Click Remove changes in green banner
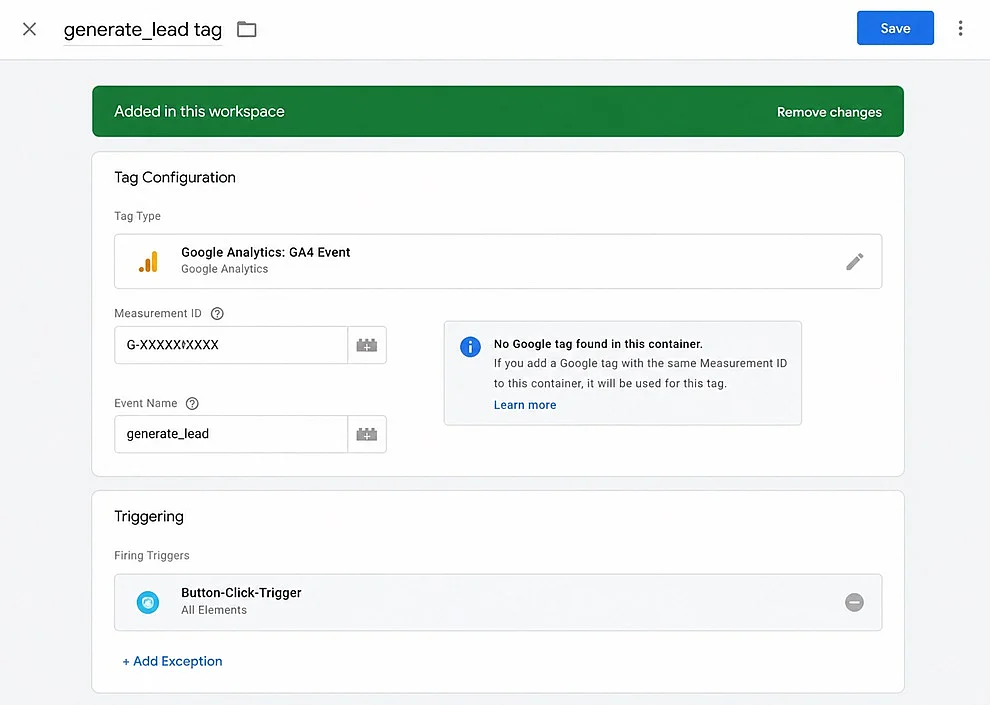 click(x=829, y=112)
